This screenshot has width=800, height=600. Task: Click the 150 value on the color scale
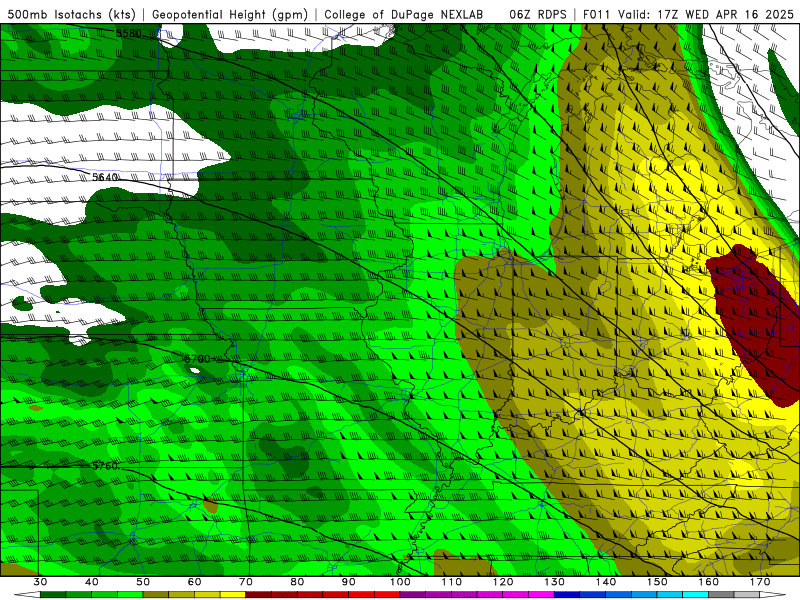click(x=657, y=582)
